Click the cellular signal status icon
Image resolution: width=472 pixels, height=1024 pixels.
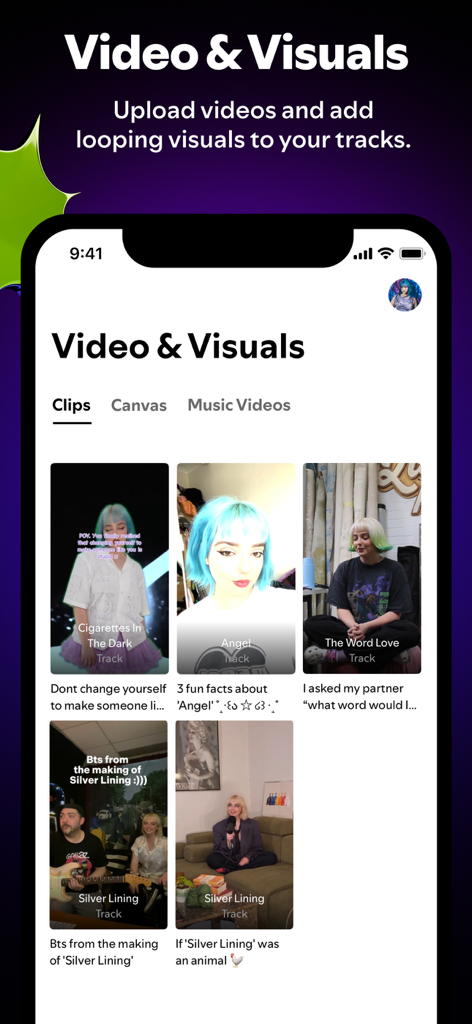(363, 253)
